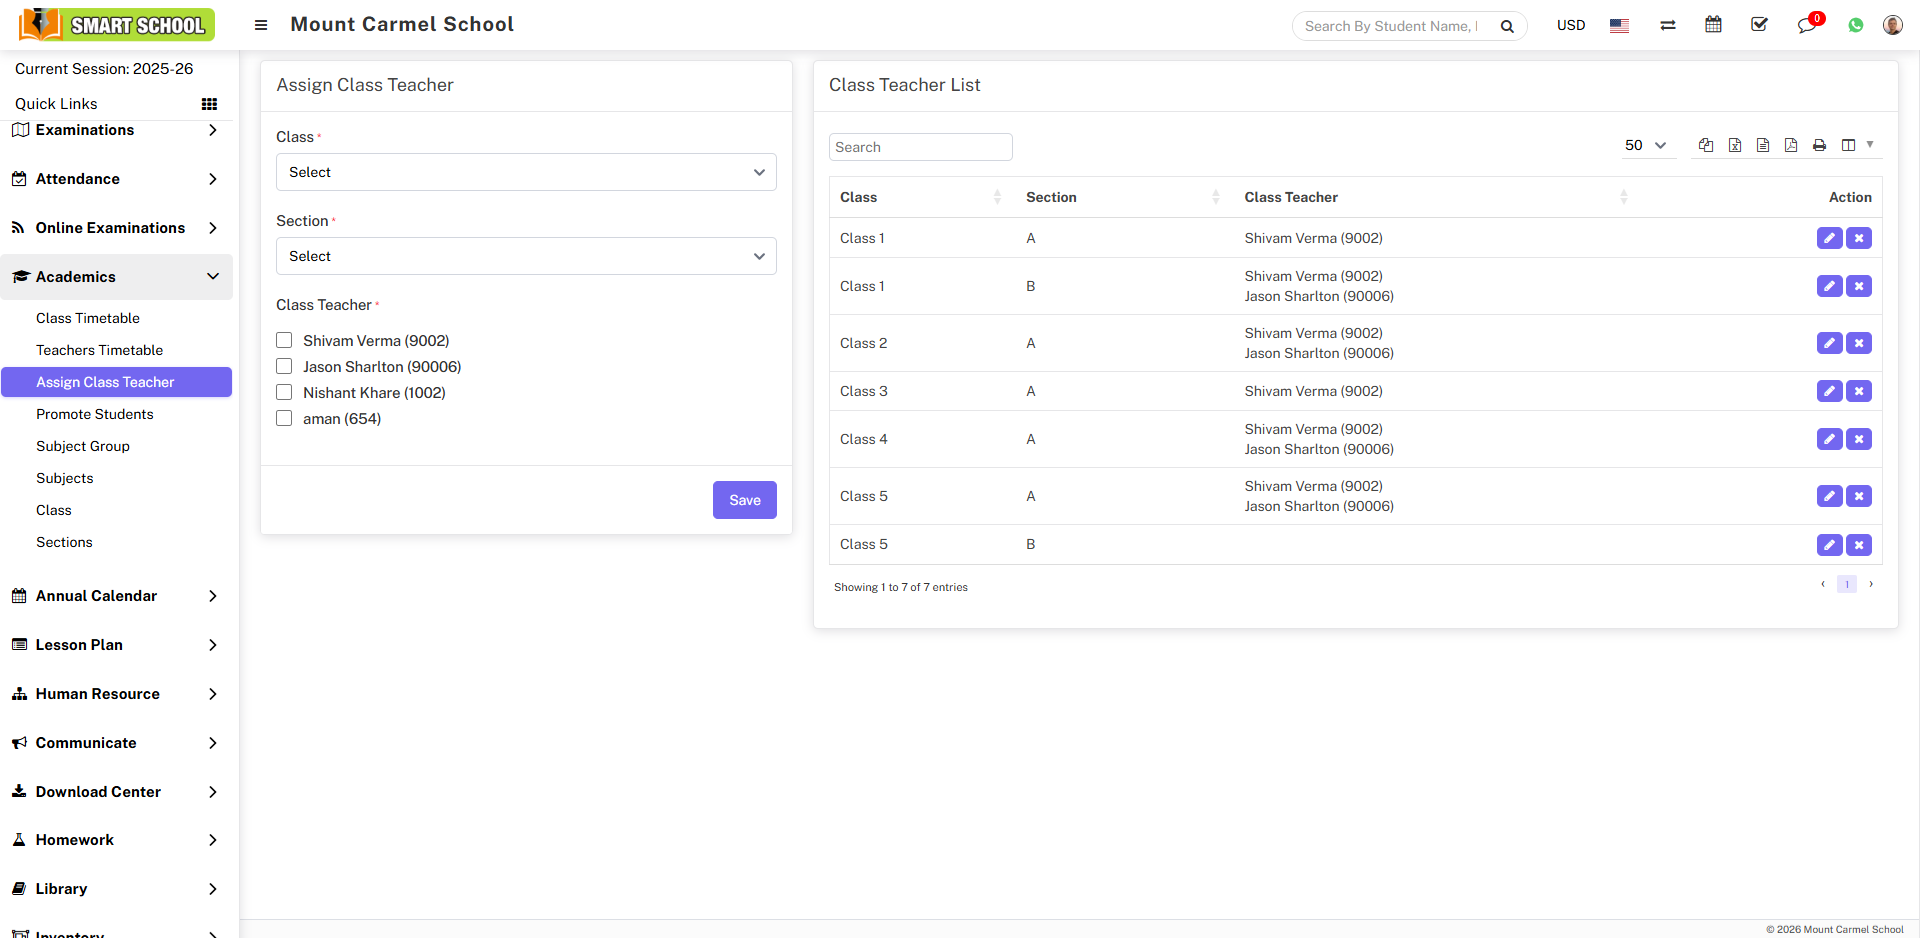Open chat notifications icon
1920x938 pixels.
[1807, 25]
